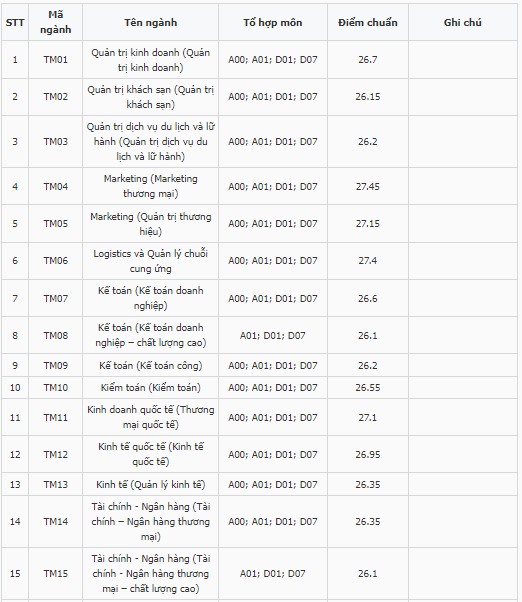Click the subject combination in TM08 row
This screenshot has height=602, width=522.
tap(273, 335)
